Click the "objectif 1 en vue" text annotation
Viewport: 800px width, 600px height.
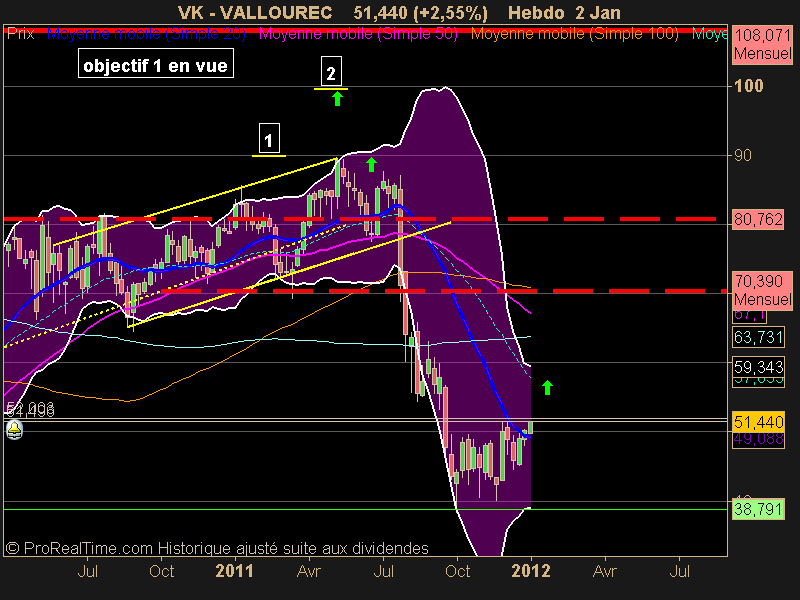(156, 63)
